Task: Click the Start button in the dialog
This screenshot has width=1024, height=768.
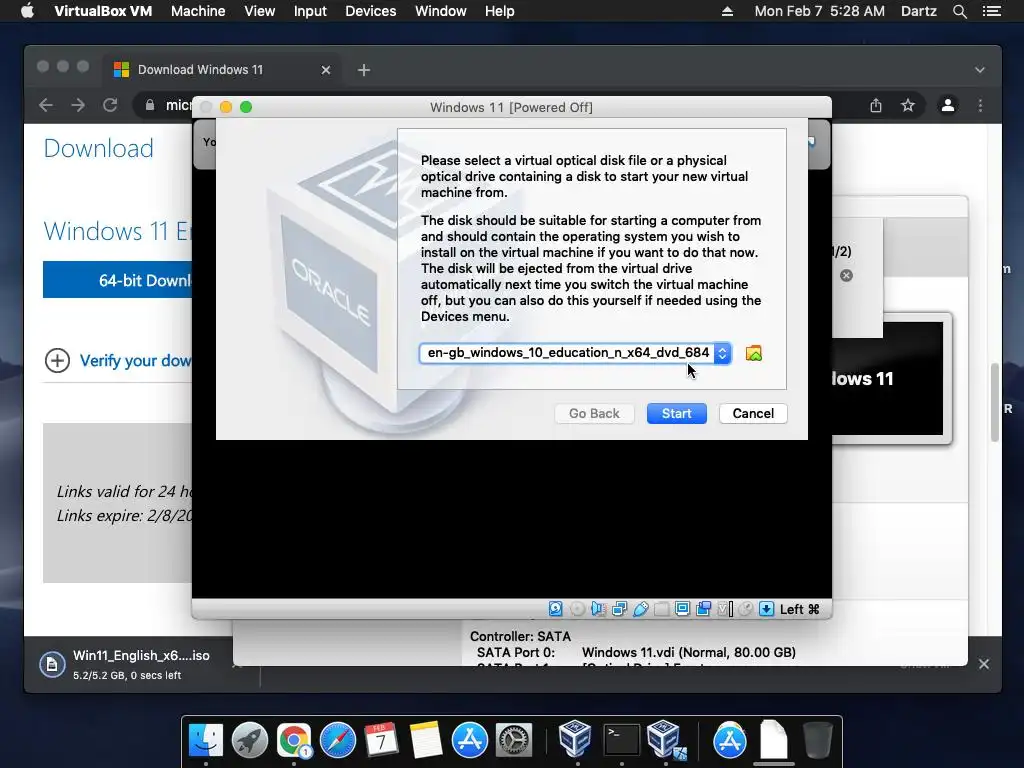Action: pos(677,413)
